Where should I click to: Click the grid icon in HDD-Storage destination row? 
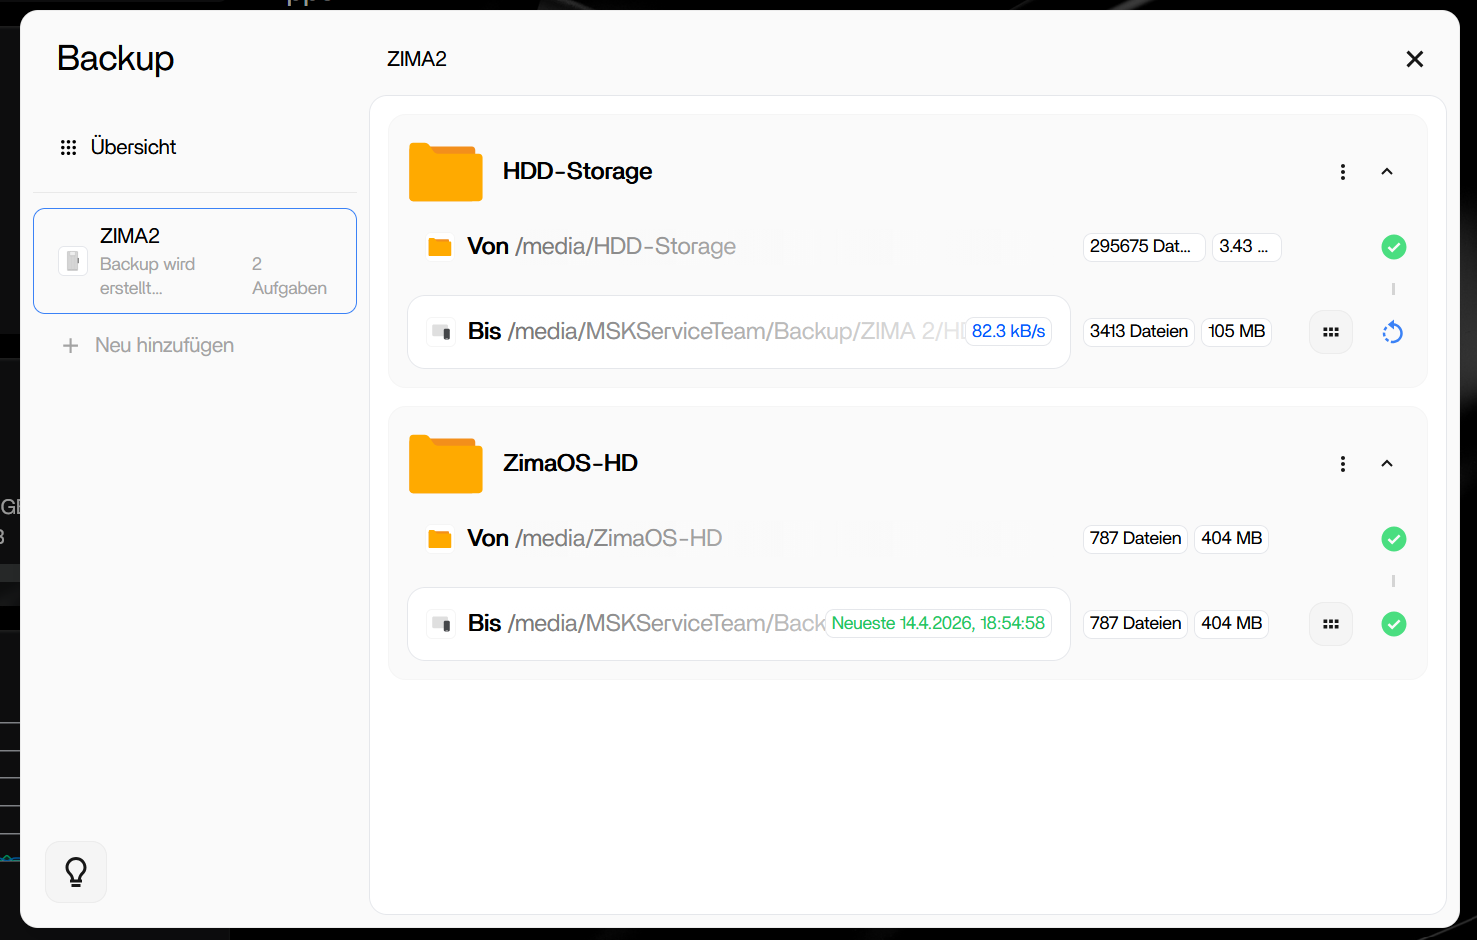(x=1330, y=332)
